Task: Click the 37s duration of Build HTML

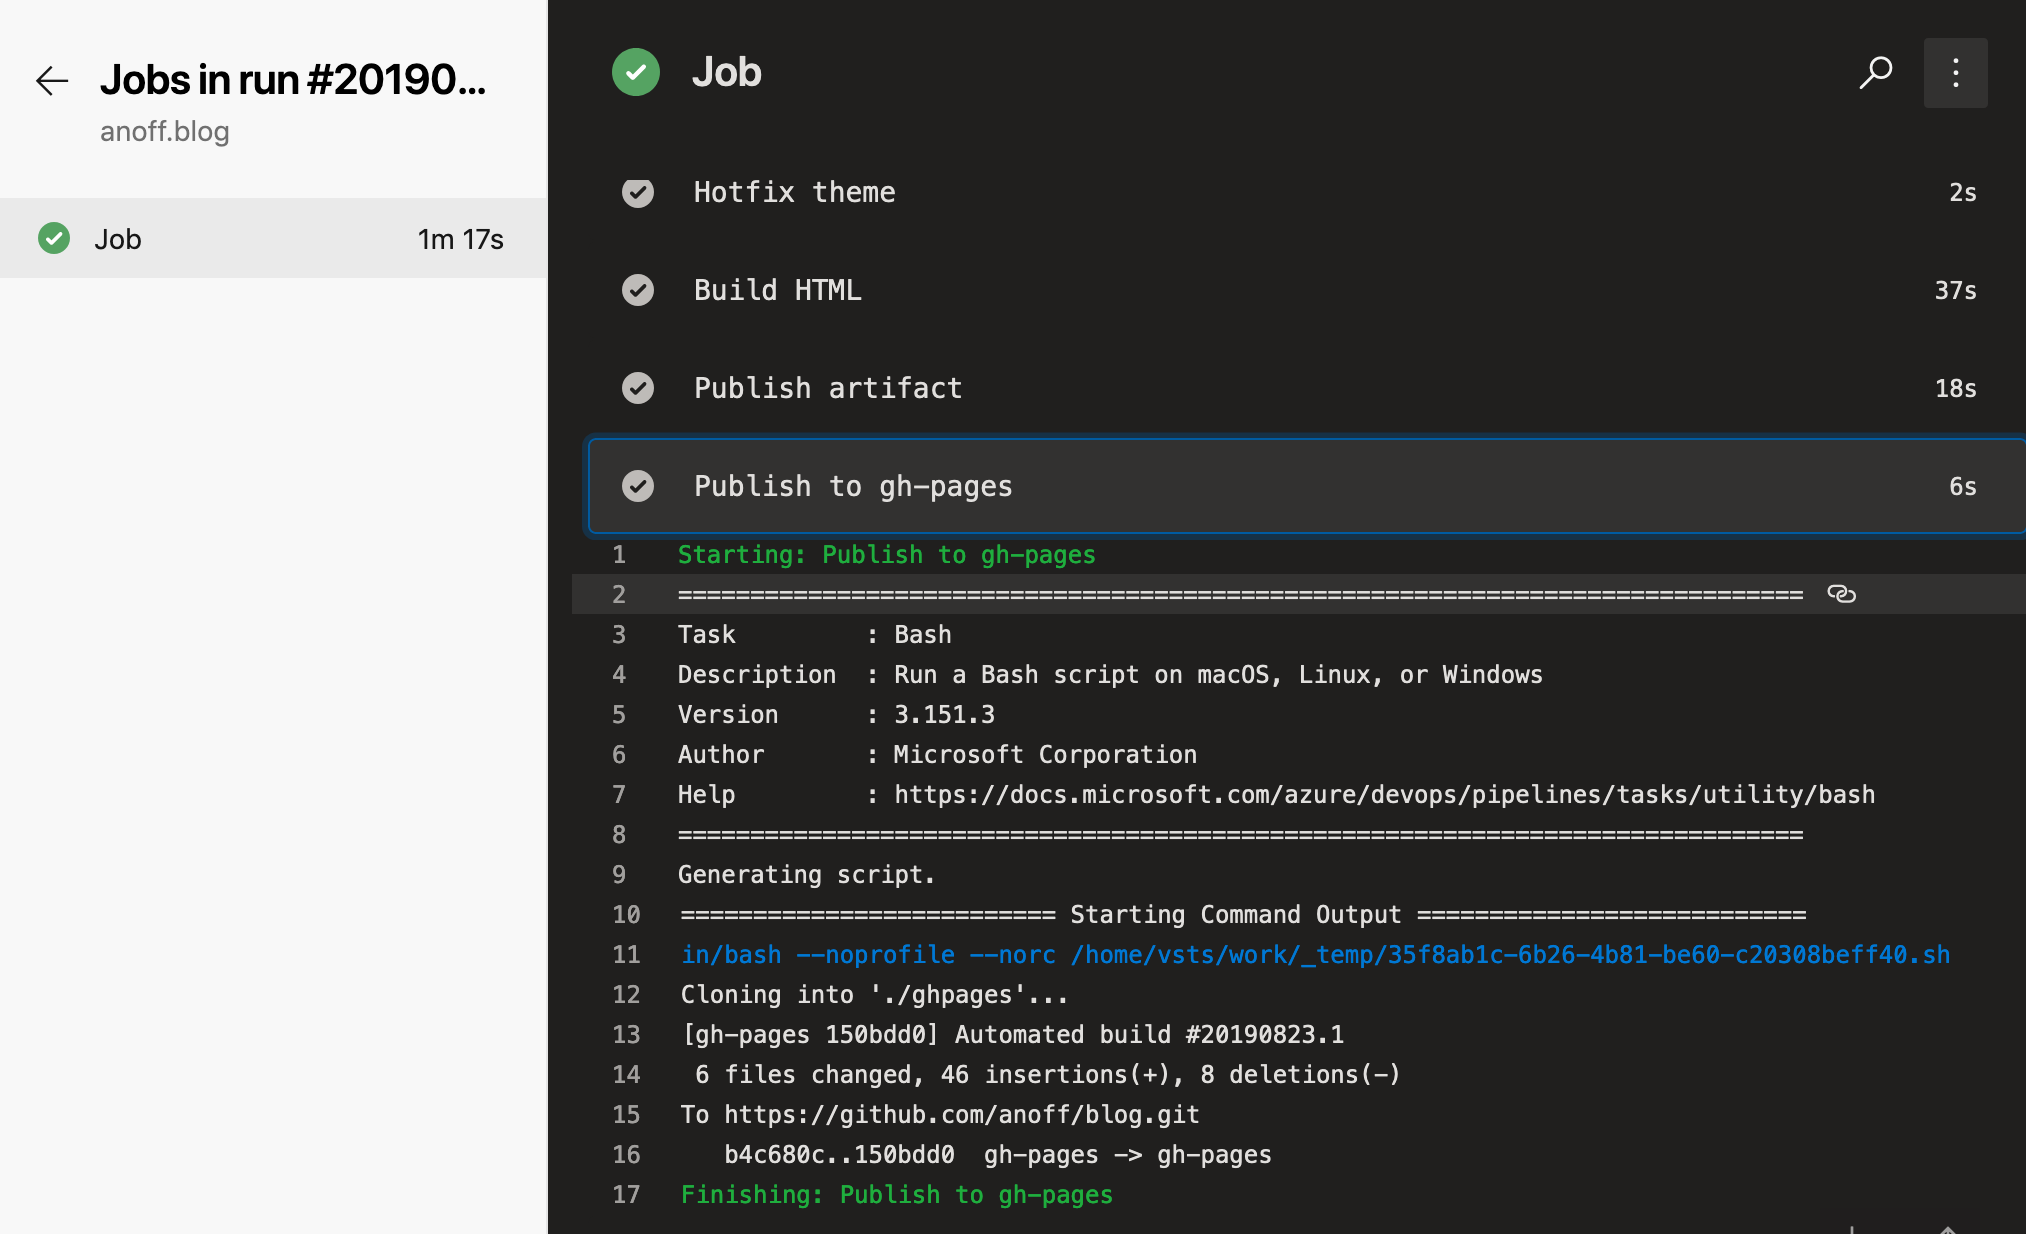Action: (1955, 290)
